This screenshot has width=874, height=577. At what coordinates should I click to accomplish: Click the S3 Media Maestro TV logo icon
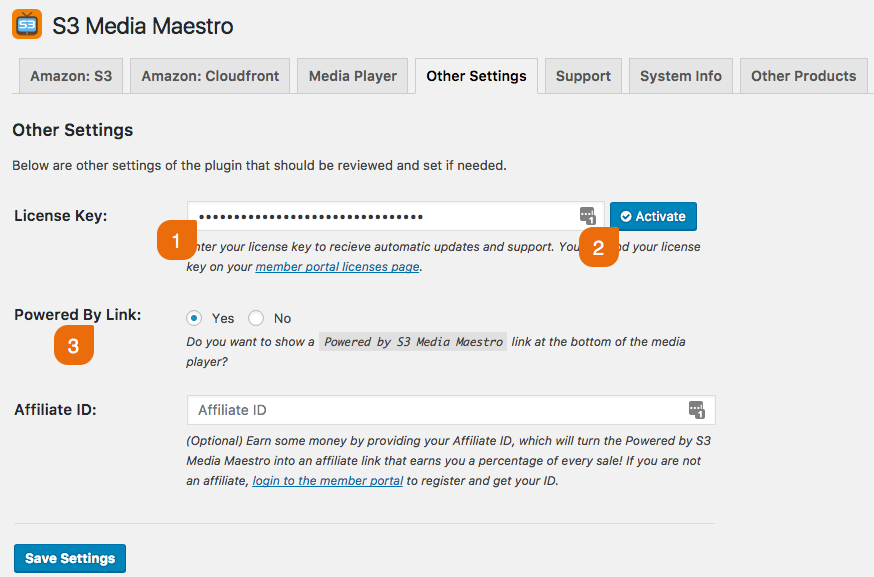click(x=28, y=24)
